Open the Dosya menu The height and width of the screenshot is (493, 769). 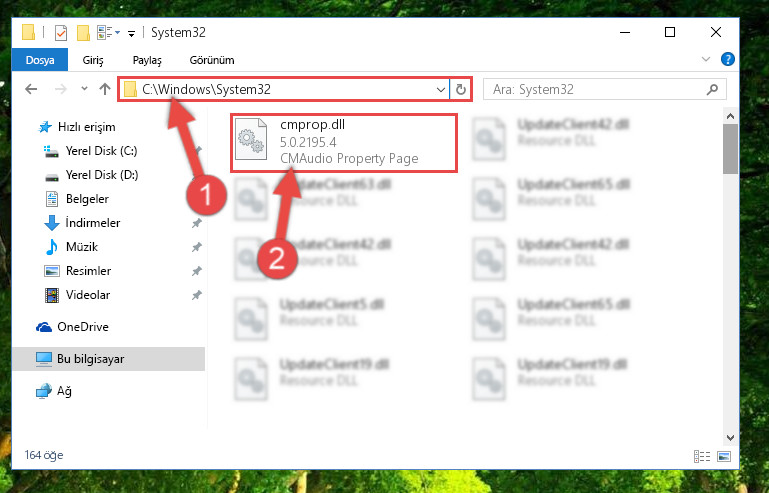click(x=40, y=60)
